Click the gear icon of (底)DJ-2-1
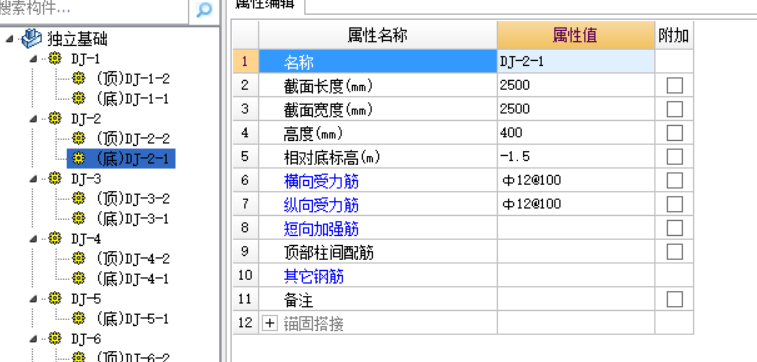Image resolution: width=757 pixels, height=362 pixels. pyautogui.click(x=79, y=158)
